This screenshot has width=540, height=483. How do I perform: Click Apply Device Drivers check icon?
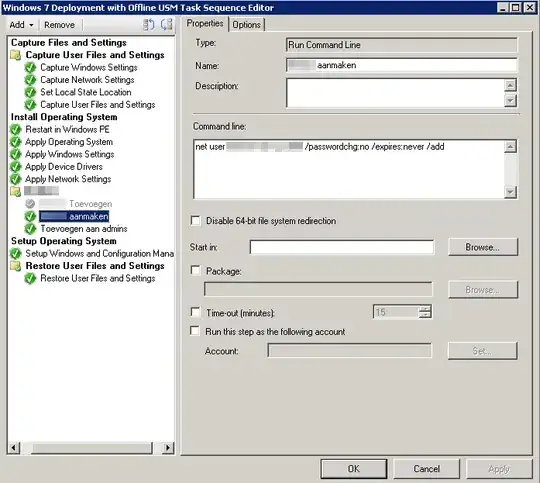[x=15, y=167]
